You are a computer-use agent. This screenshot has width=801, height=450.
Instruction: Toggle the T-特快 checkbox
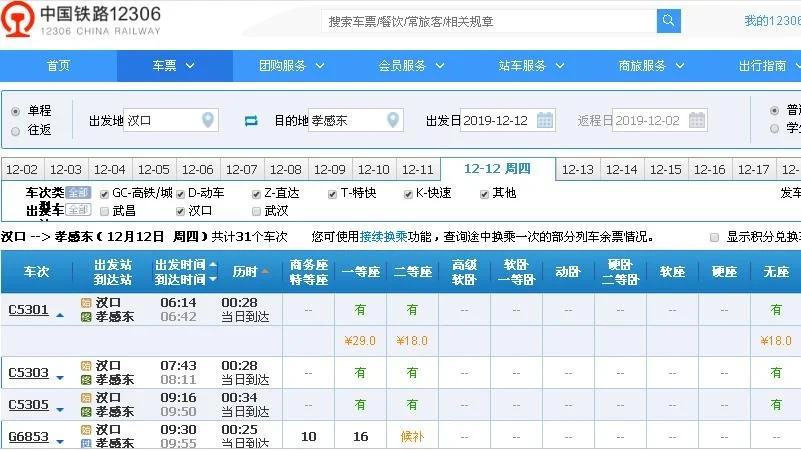(333, 194)
